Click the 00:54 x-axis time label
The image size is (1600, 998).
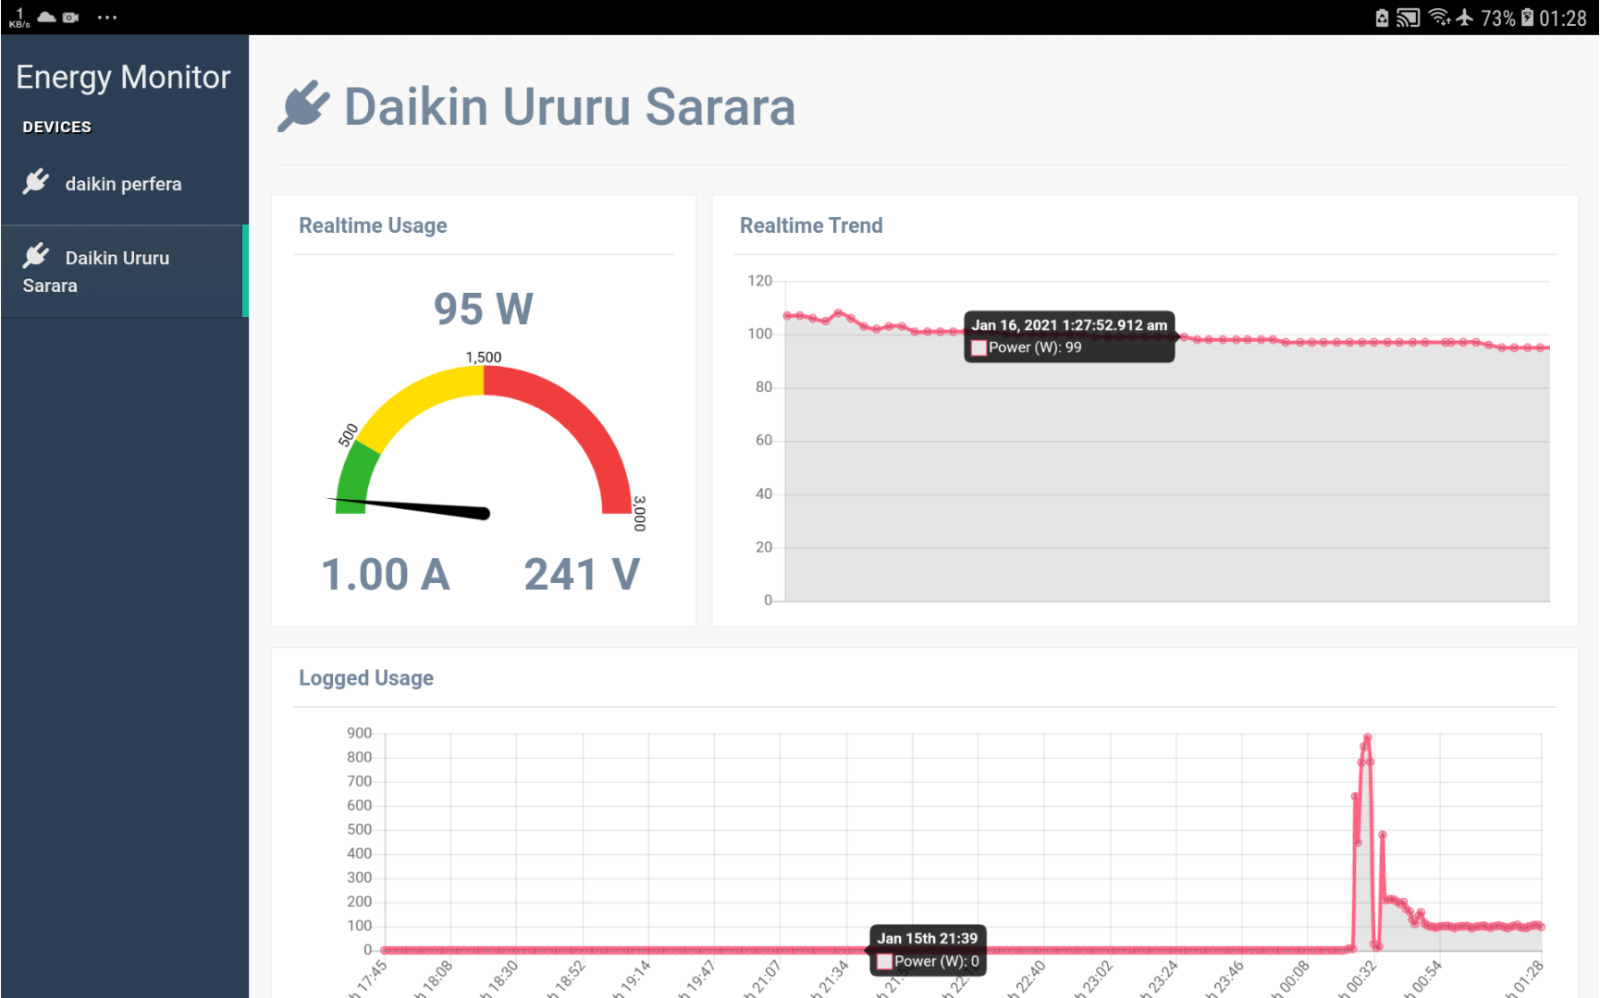pyautogui.click(x=1423, y=978)
